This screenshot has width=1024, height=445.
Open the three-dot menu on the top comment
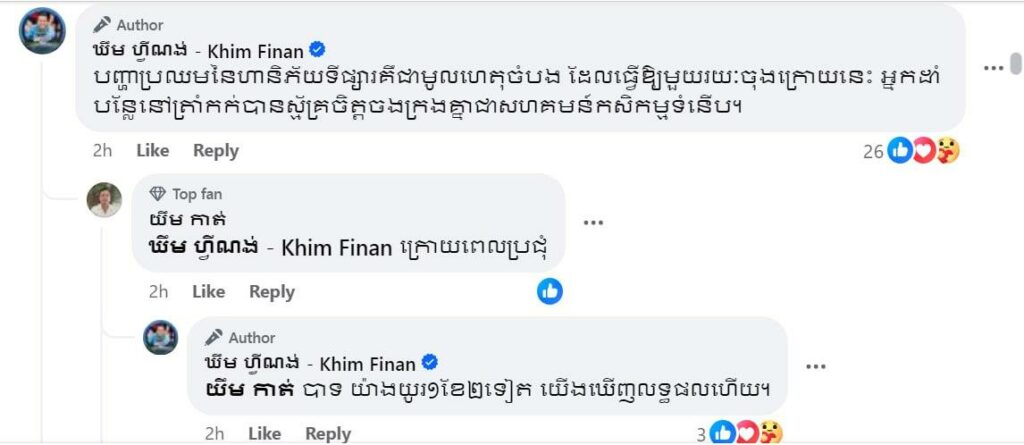992,68
